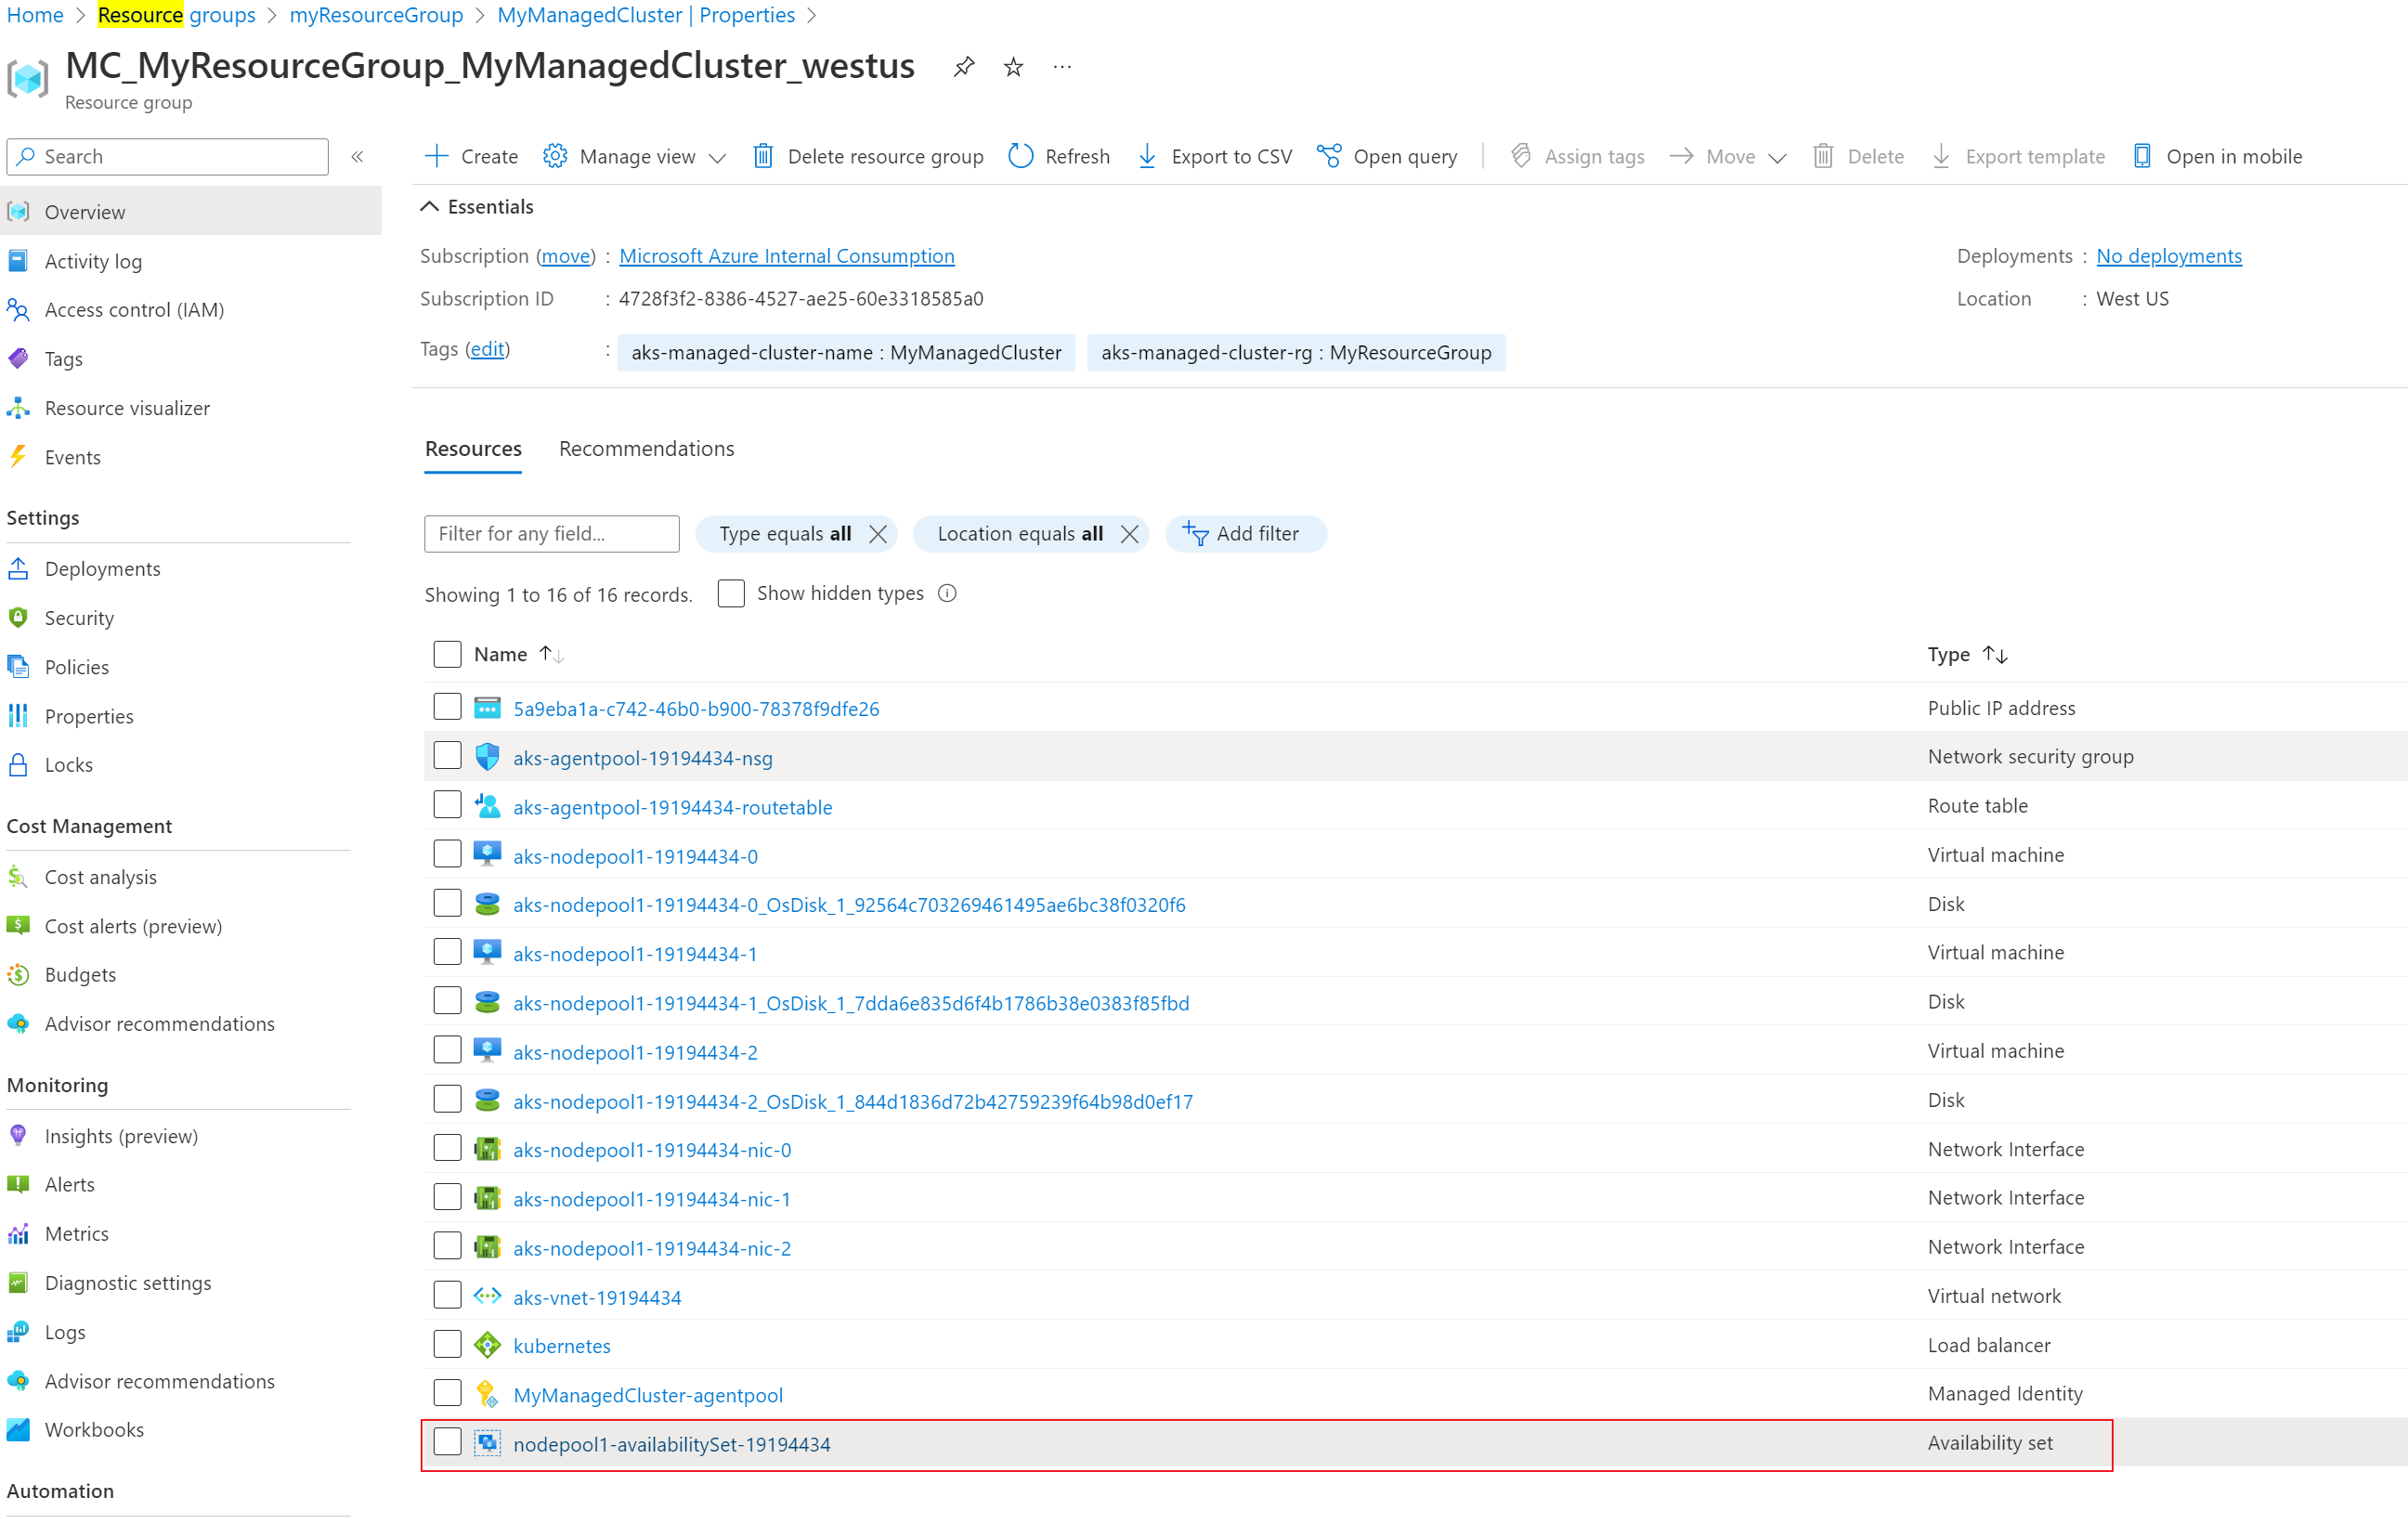Screen dimensions: 2408x1524
Task: Enable Show hidden types
Action: pyautogui.click(x=731, y=592)
